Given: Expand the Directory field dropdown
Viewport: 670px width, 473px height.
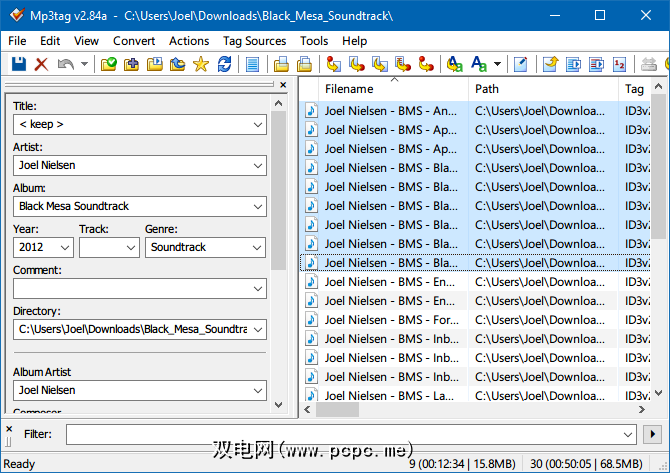Looking at the screenshot, I should point(258,330).
